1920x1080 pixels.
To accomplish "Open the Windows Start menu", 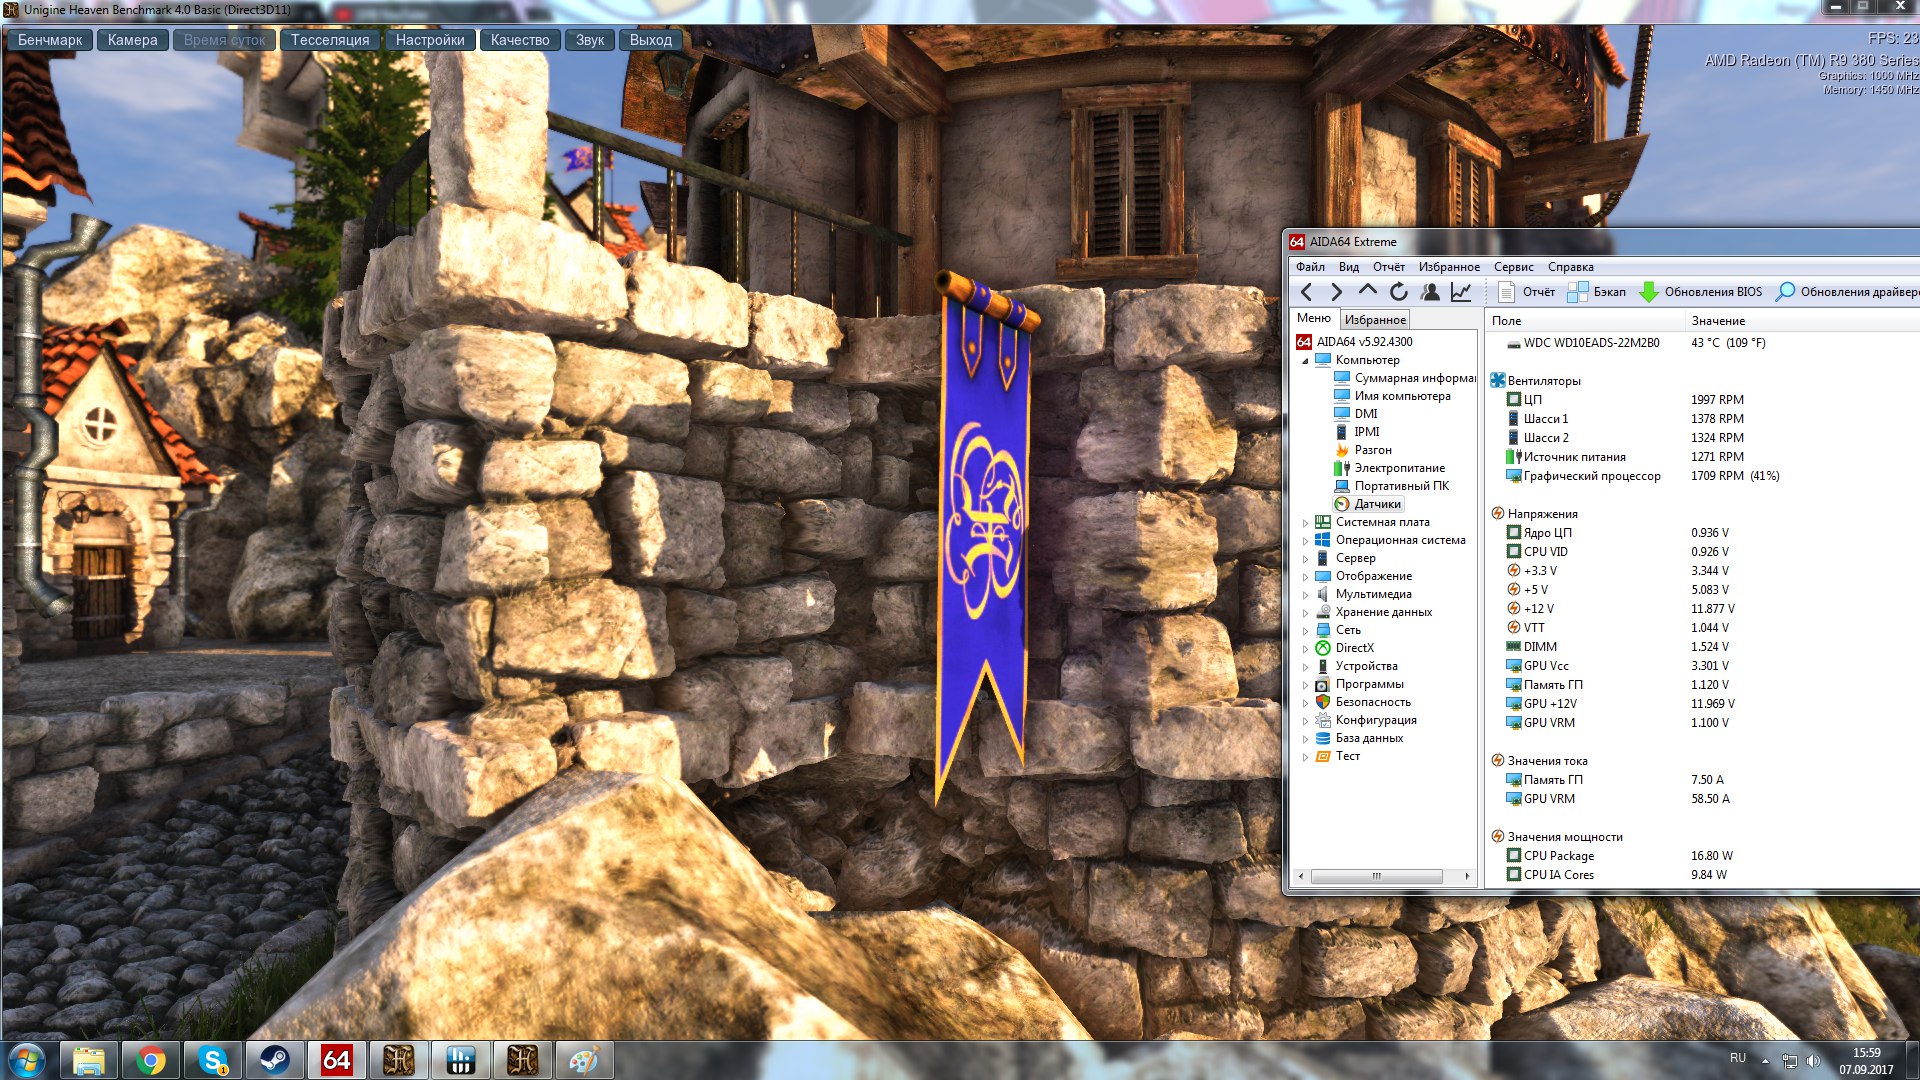I will 27,1060.
